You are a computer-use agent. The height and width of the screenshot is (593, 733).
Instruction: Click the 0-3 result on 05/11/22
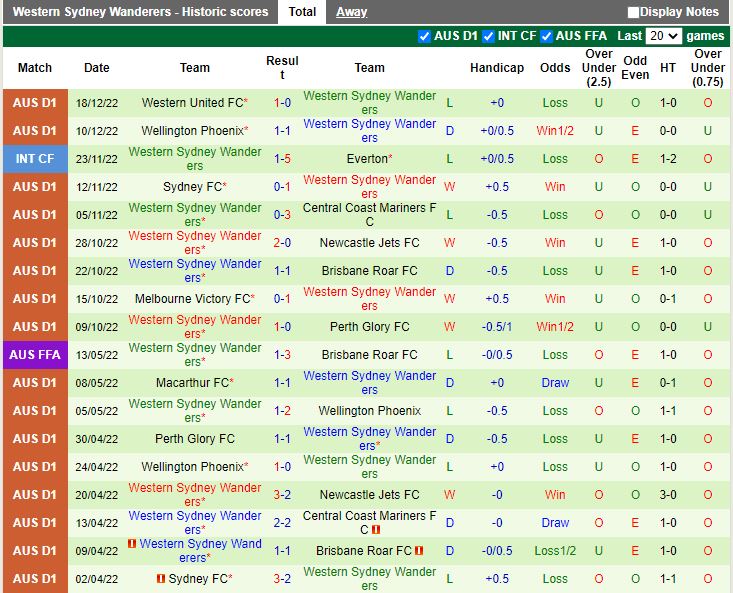tap(282, 215)
